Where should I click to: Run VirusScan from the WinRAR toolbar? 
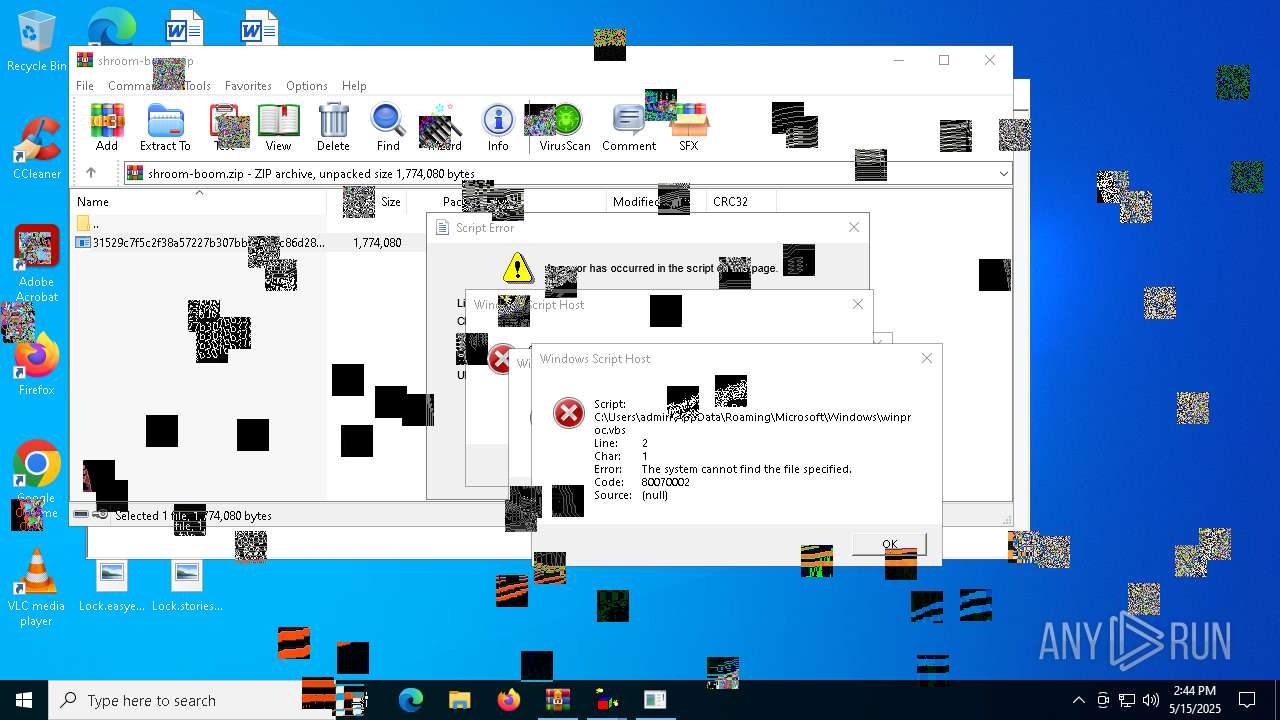565,128
